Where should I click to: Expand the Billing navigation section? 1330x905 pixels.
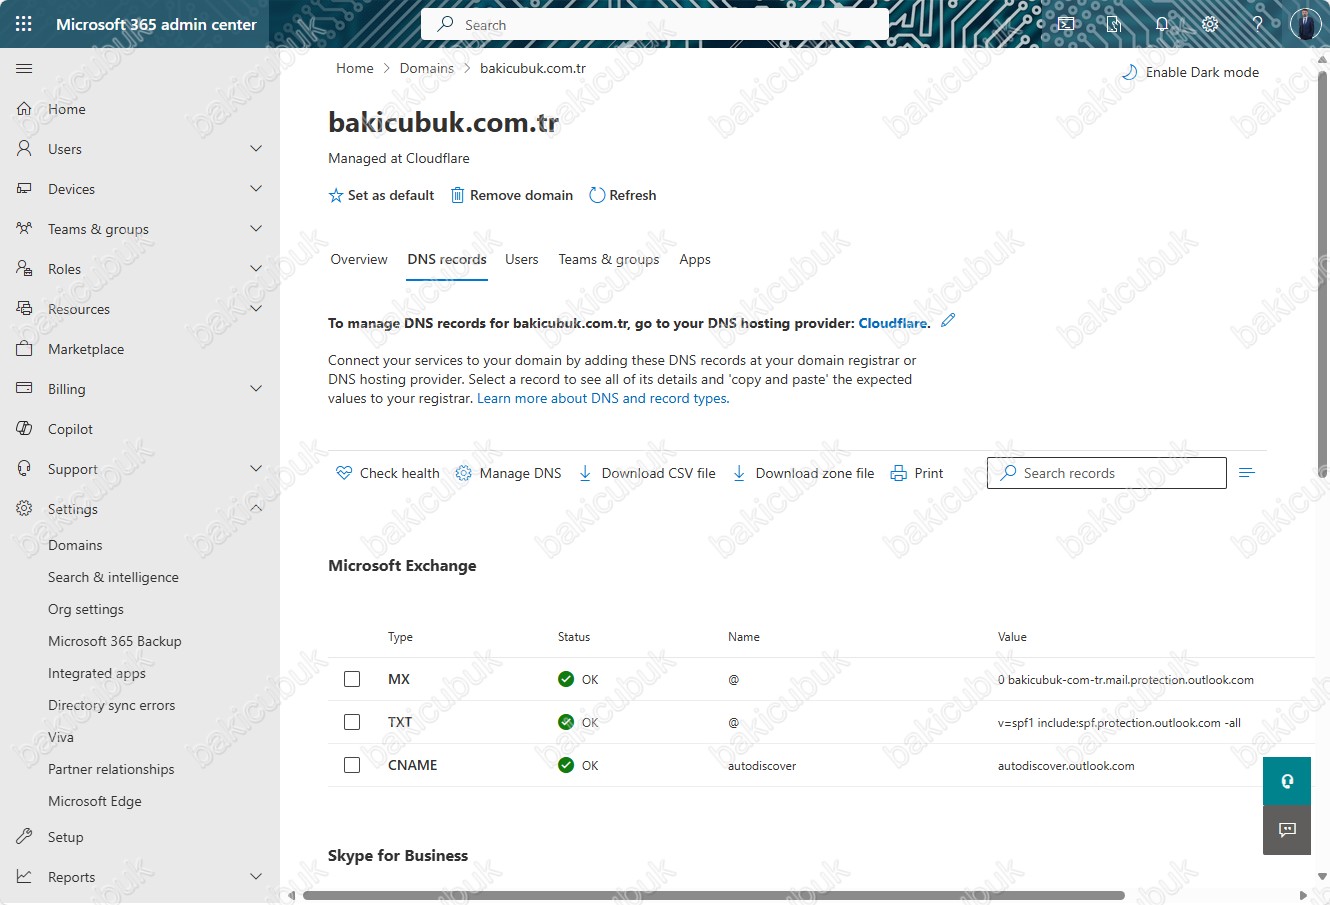pyautogui.click(x=256, y=389)
